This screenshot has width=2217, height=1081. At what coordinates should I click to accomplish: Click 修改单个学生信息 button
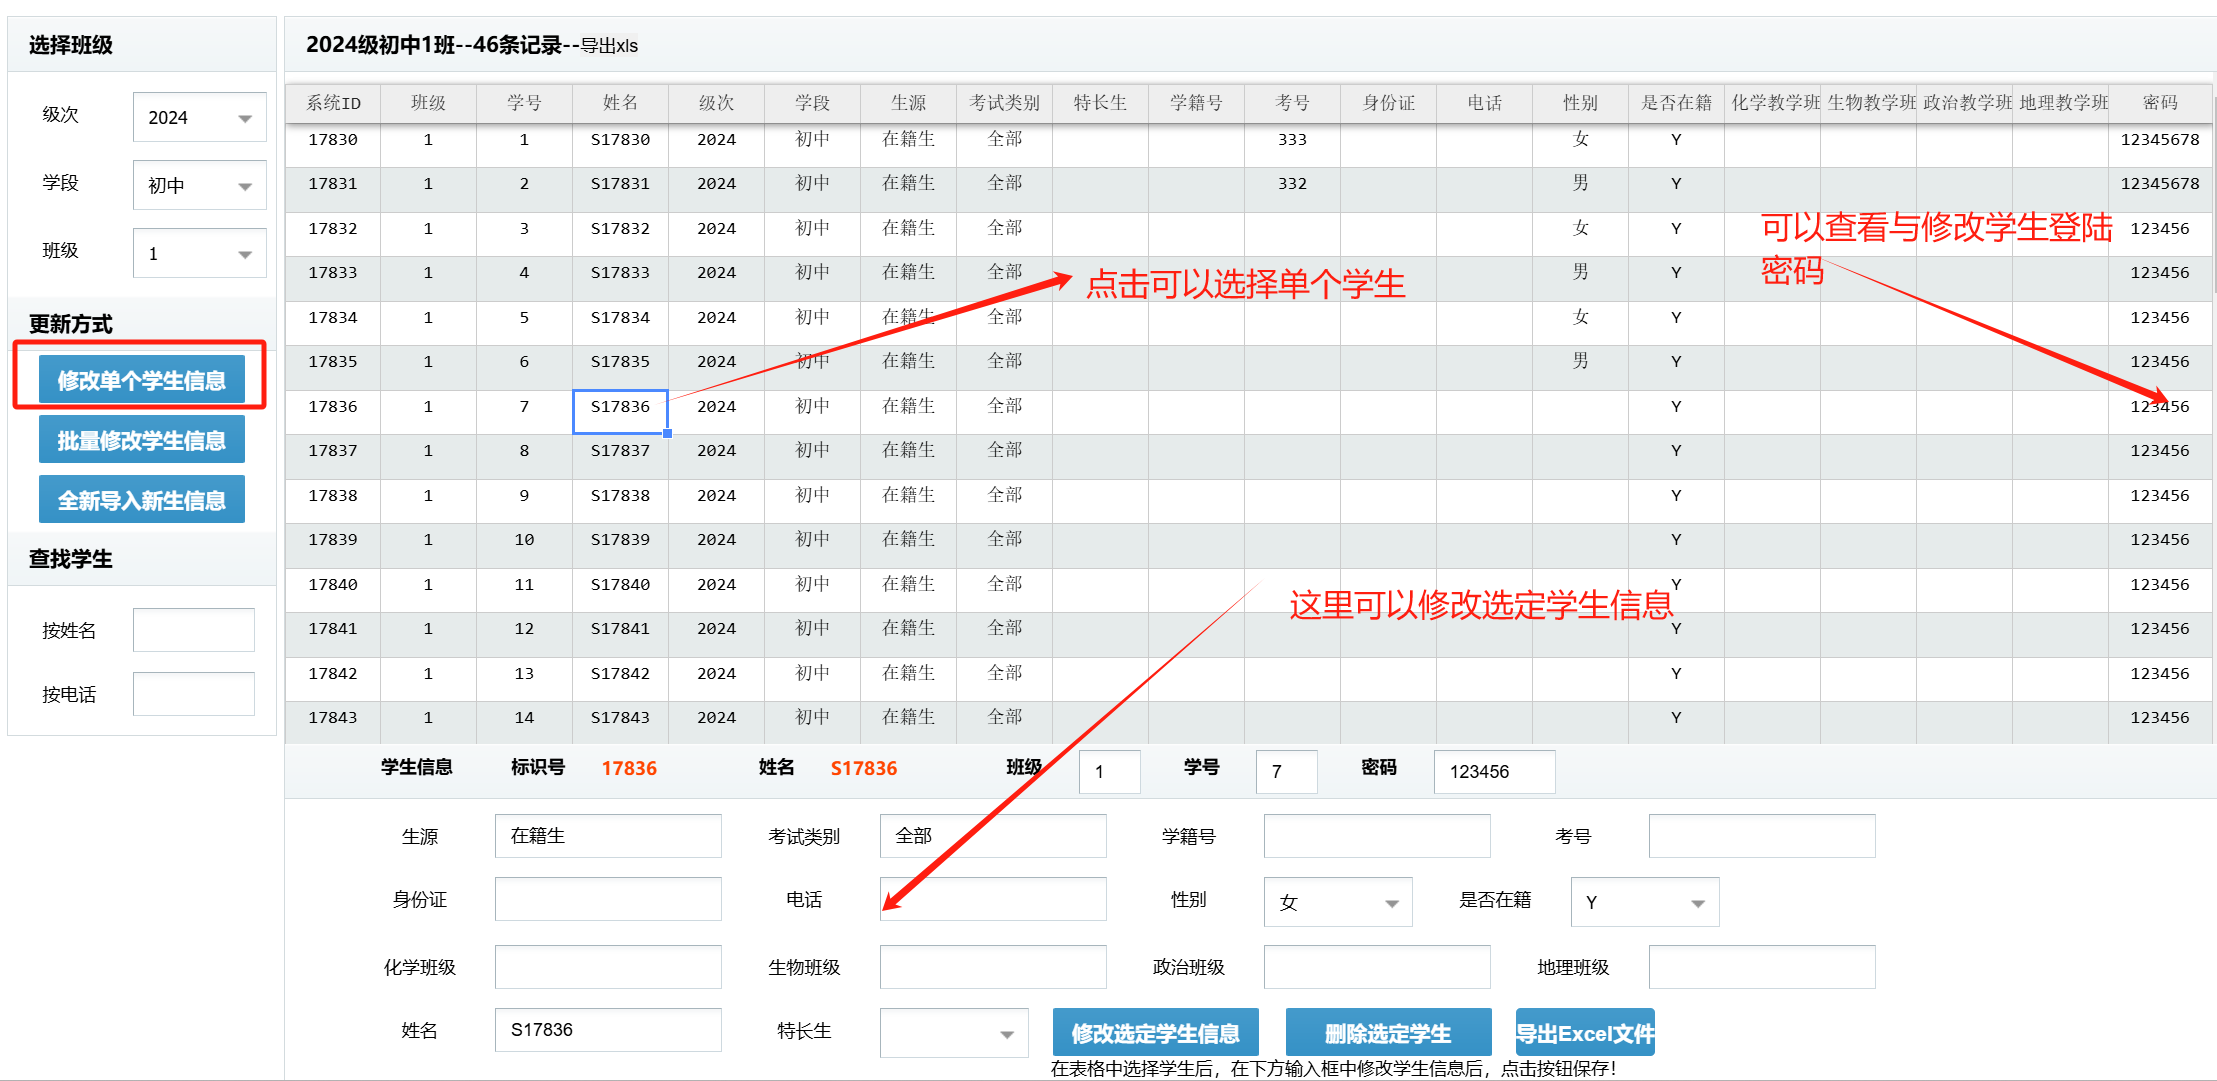pyautogui.click(x=141, y=380)
